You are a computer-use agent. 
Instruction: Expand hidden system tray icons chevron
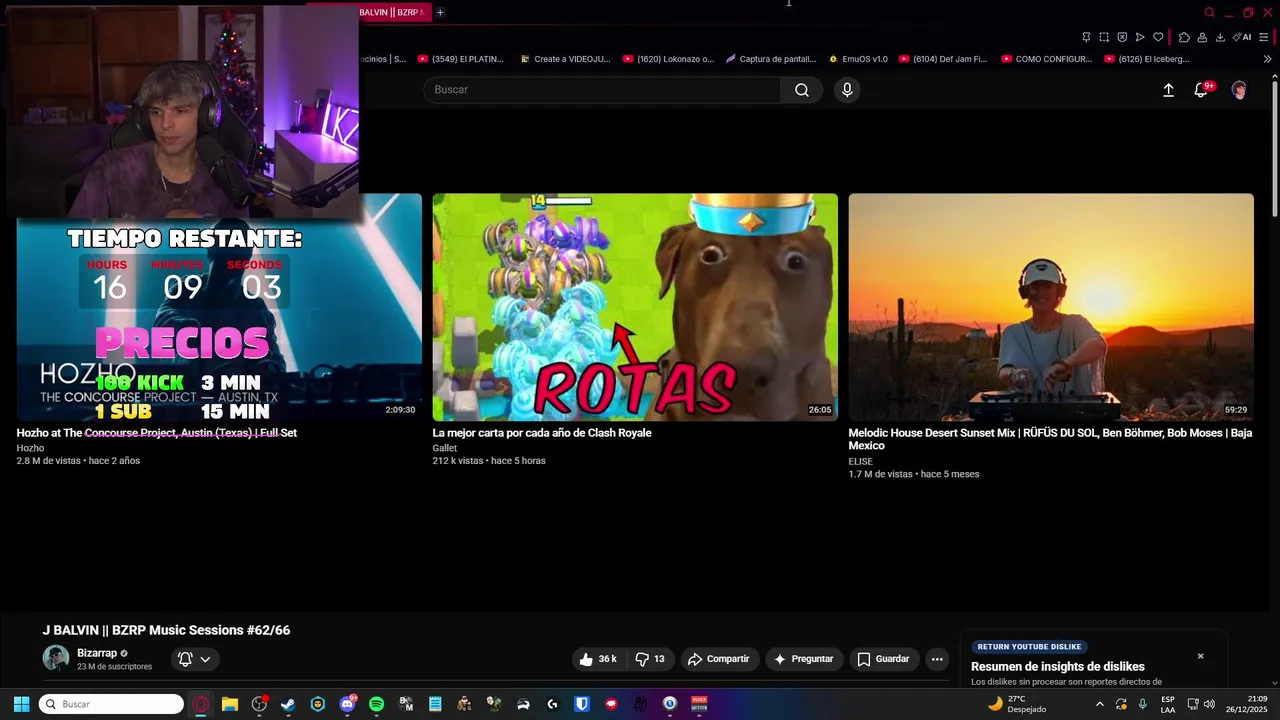[x=1100, y=704]
